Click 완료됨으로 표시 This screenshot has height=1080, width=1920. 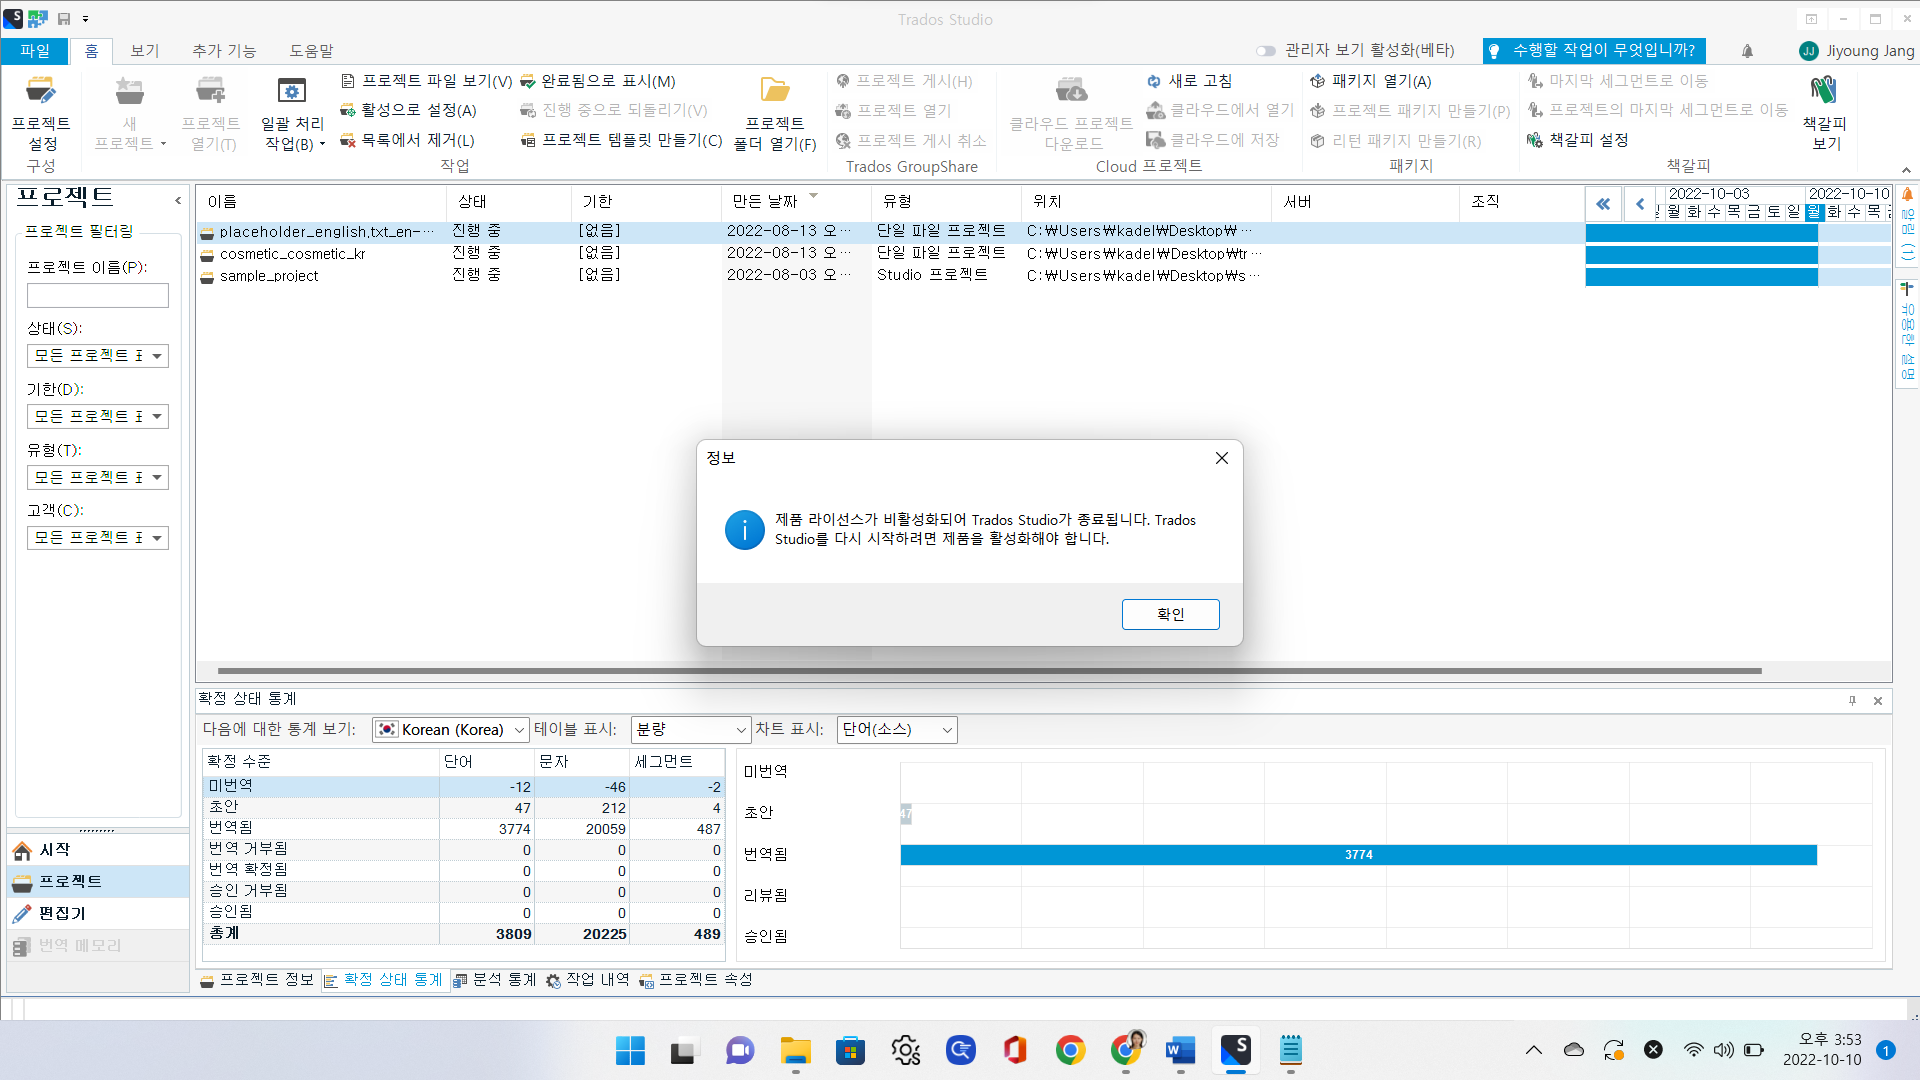(597, 81)
